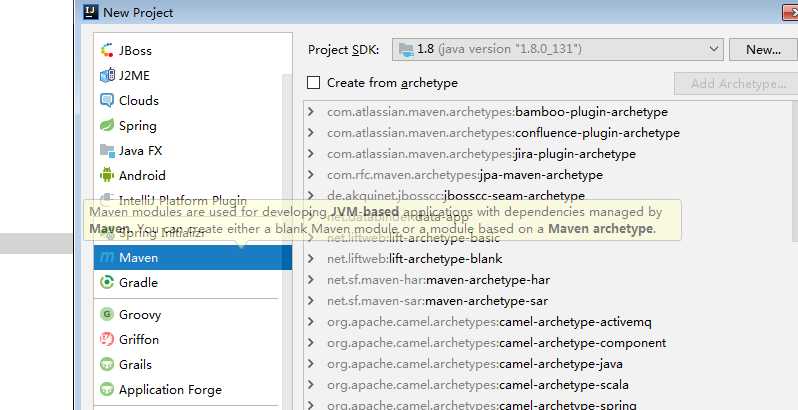Click the New... SDK button
Image resolution: width=798 pixels, height=410 pixels.
coord(763,49)
